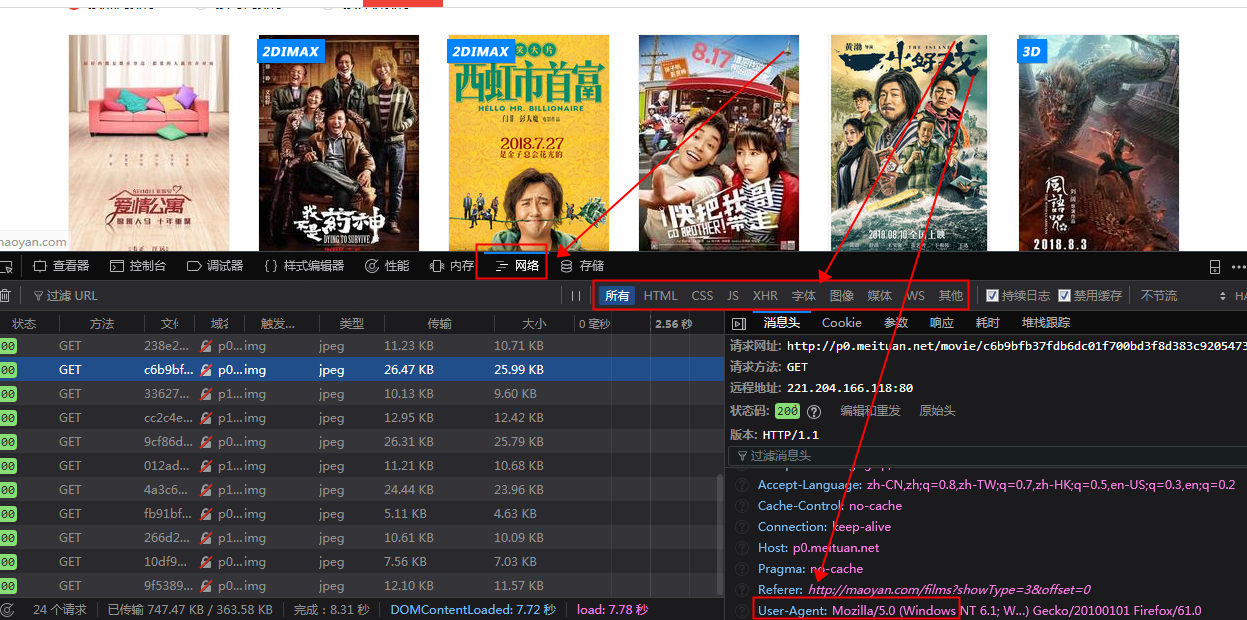Screen dimensions: 1247x620
Task: Filter requests by JS type
Action: [733, 296]
